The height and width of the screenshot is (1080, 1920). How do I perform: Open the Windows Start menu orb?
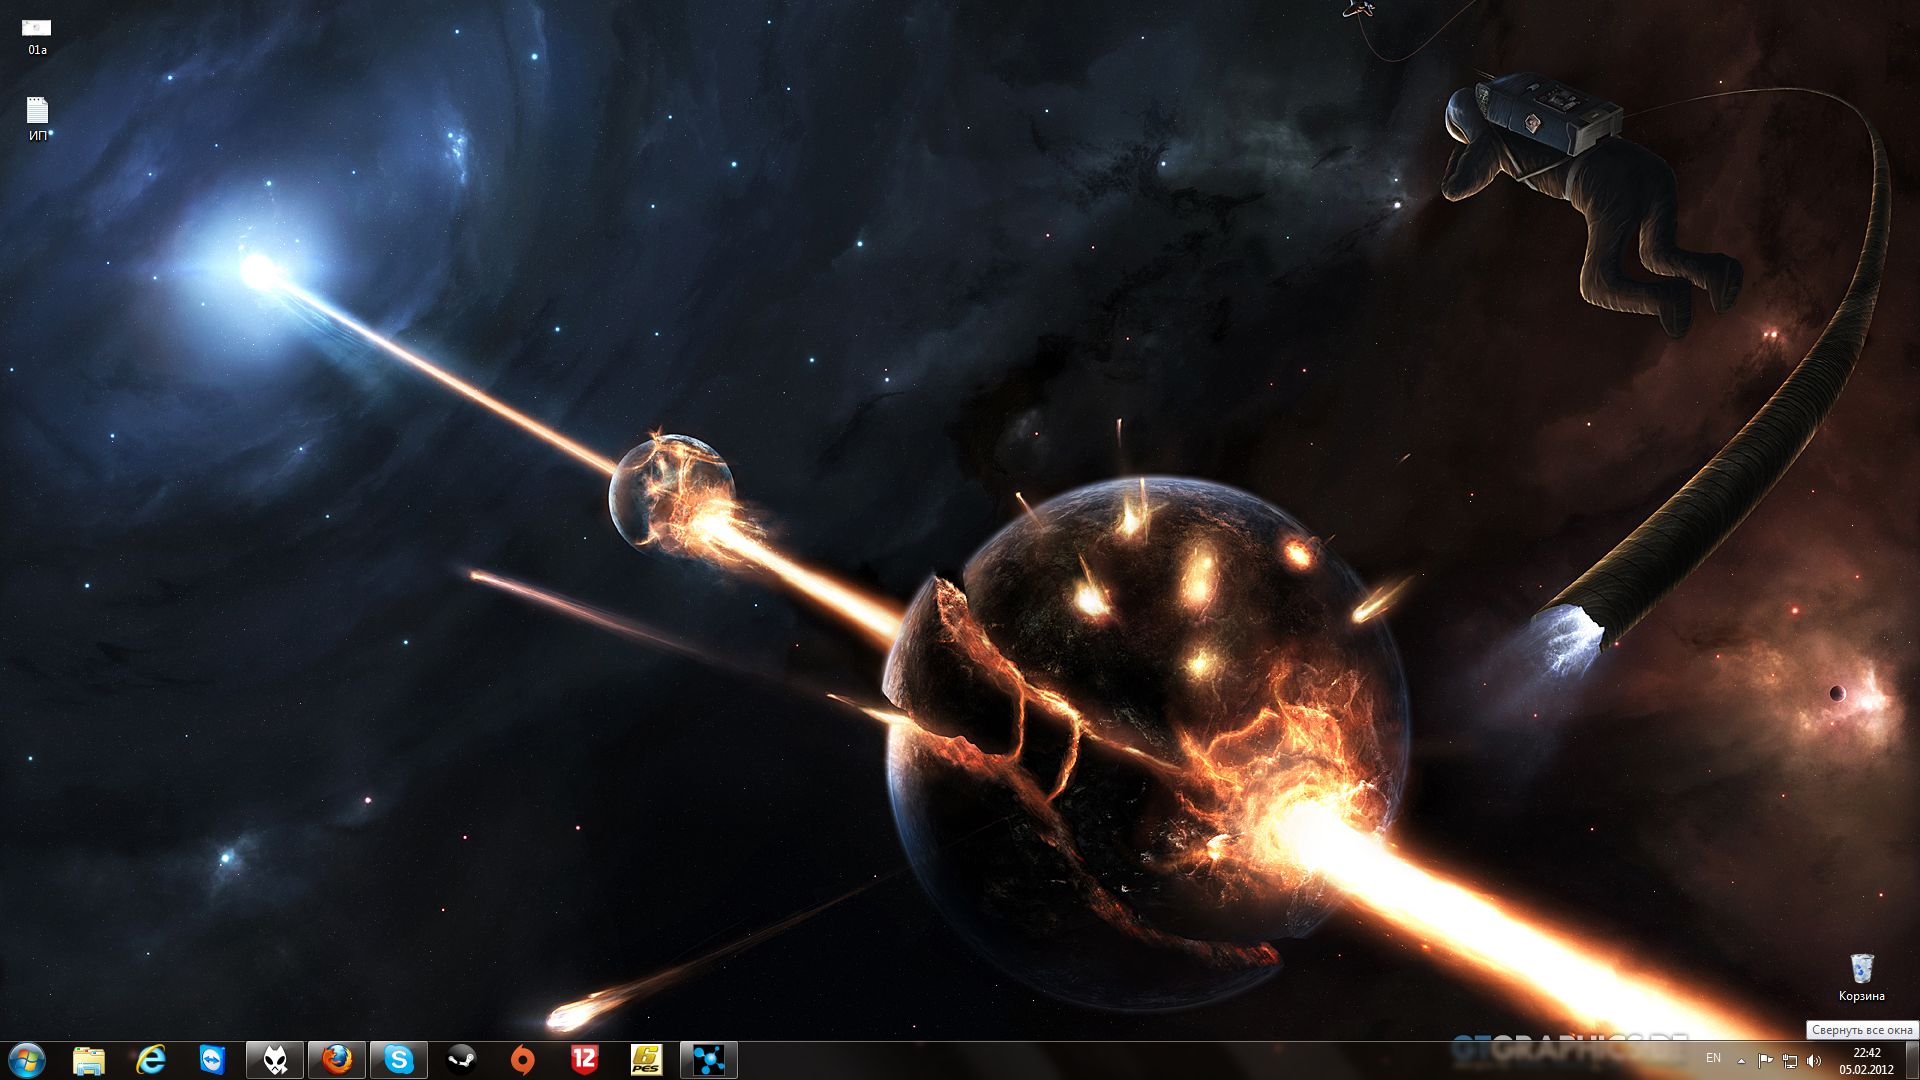click(27, 1059)
